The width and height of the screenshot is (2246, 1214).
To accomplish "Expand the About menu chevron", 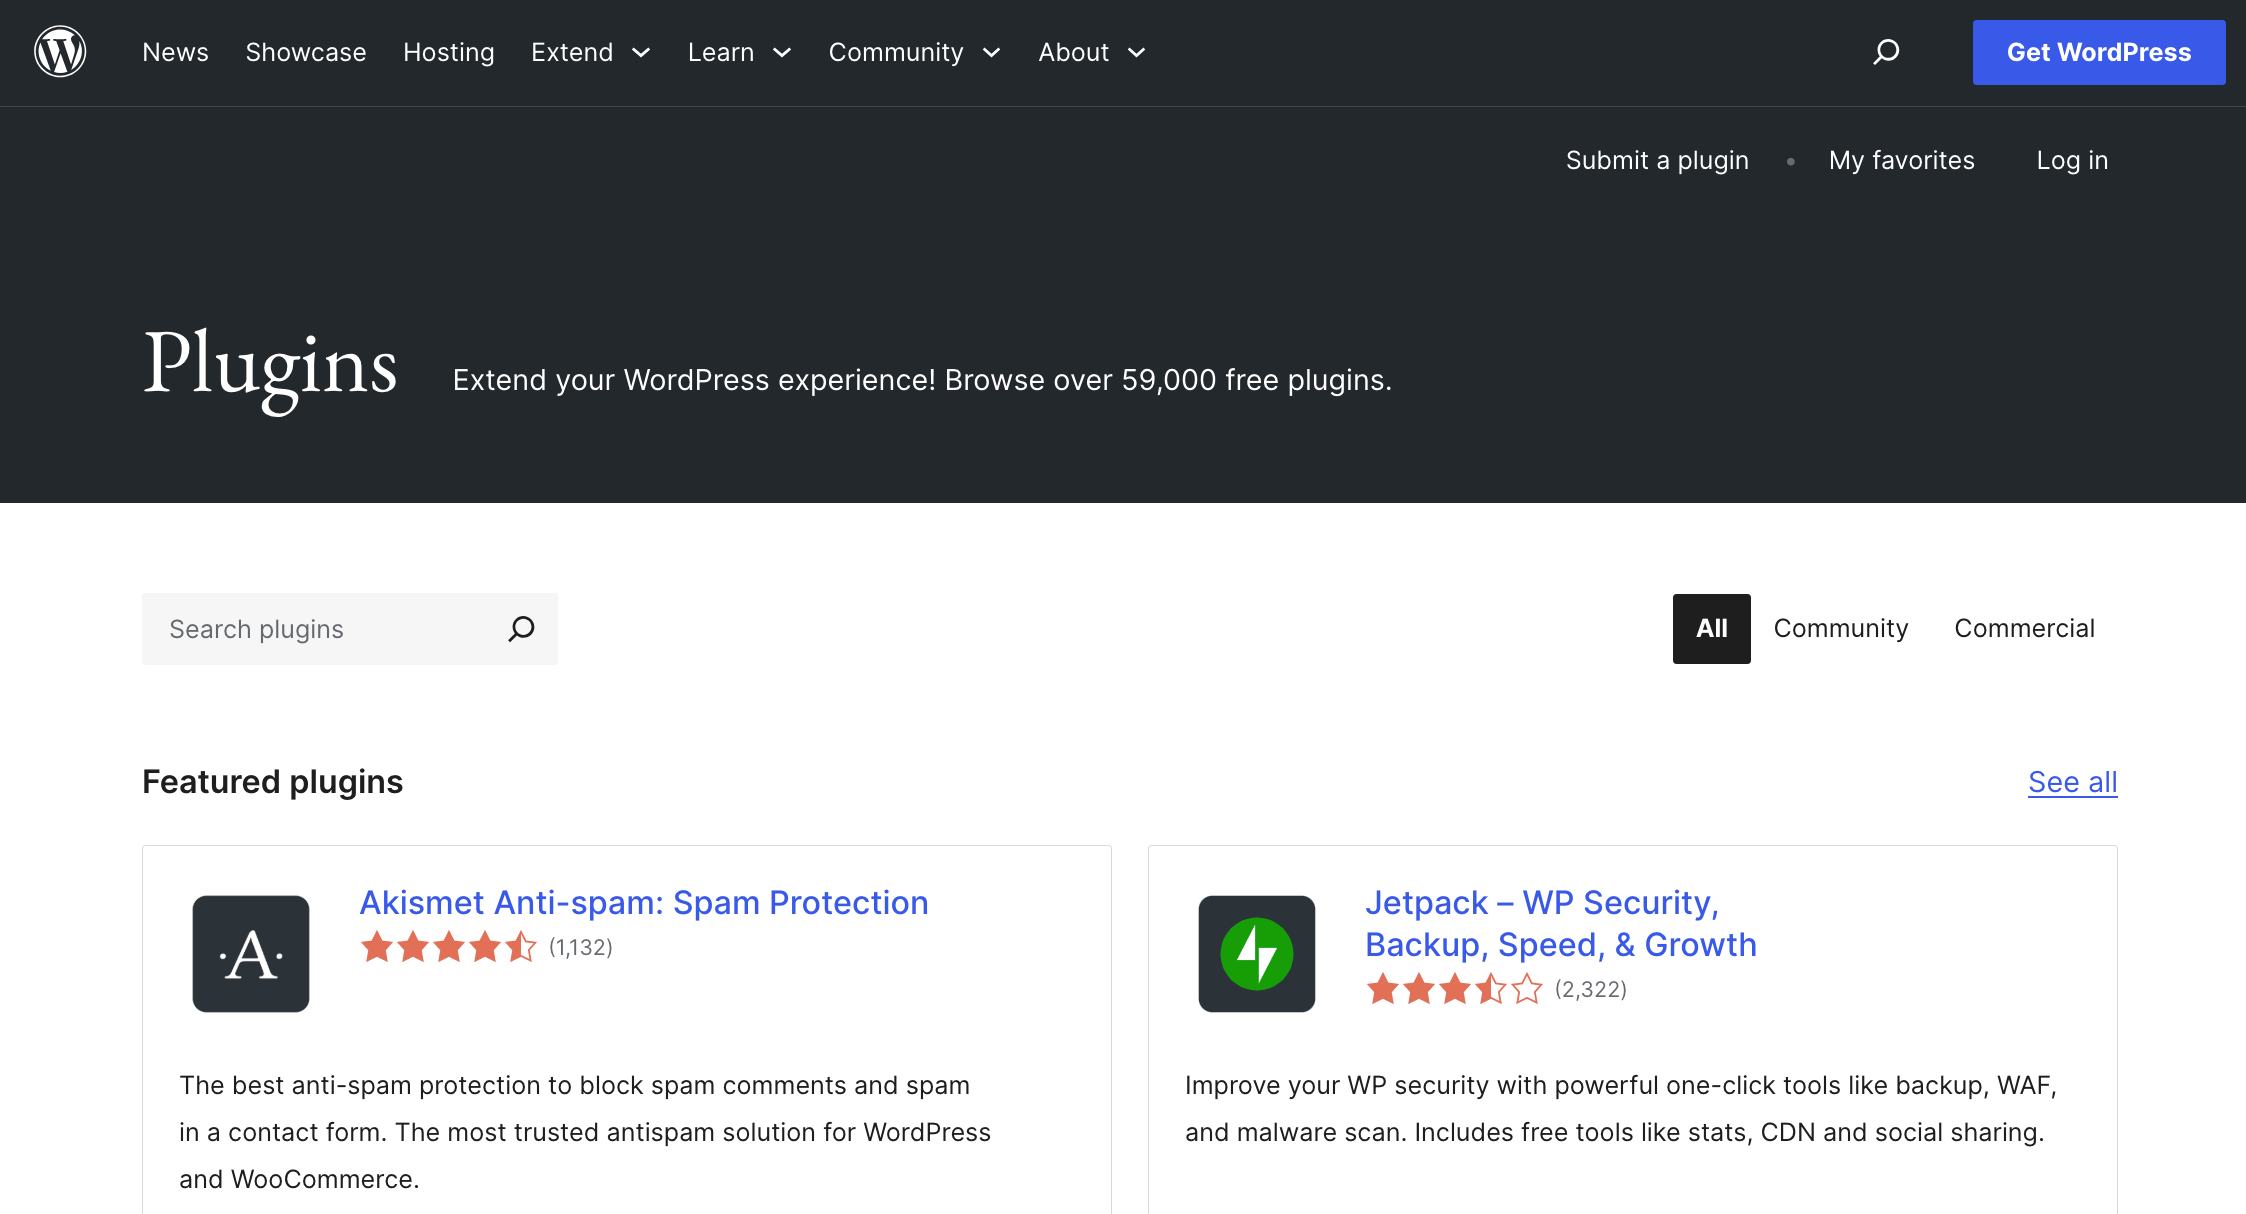I will click(x=1137, y=53).
